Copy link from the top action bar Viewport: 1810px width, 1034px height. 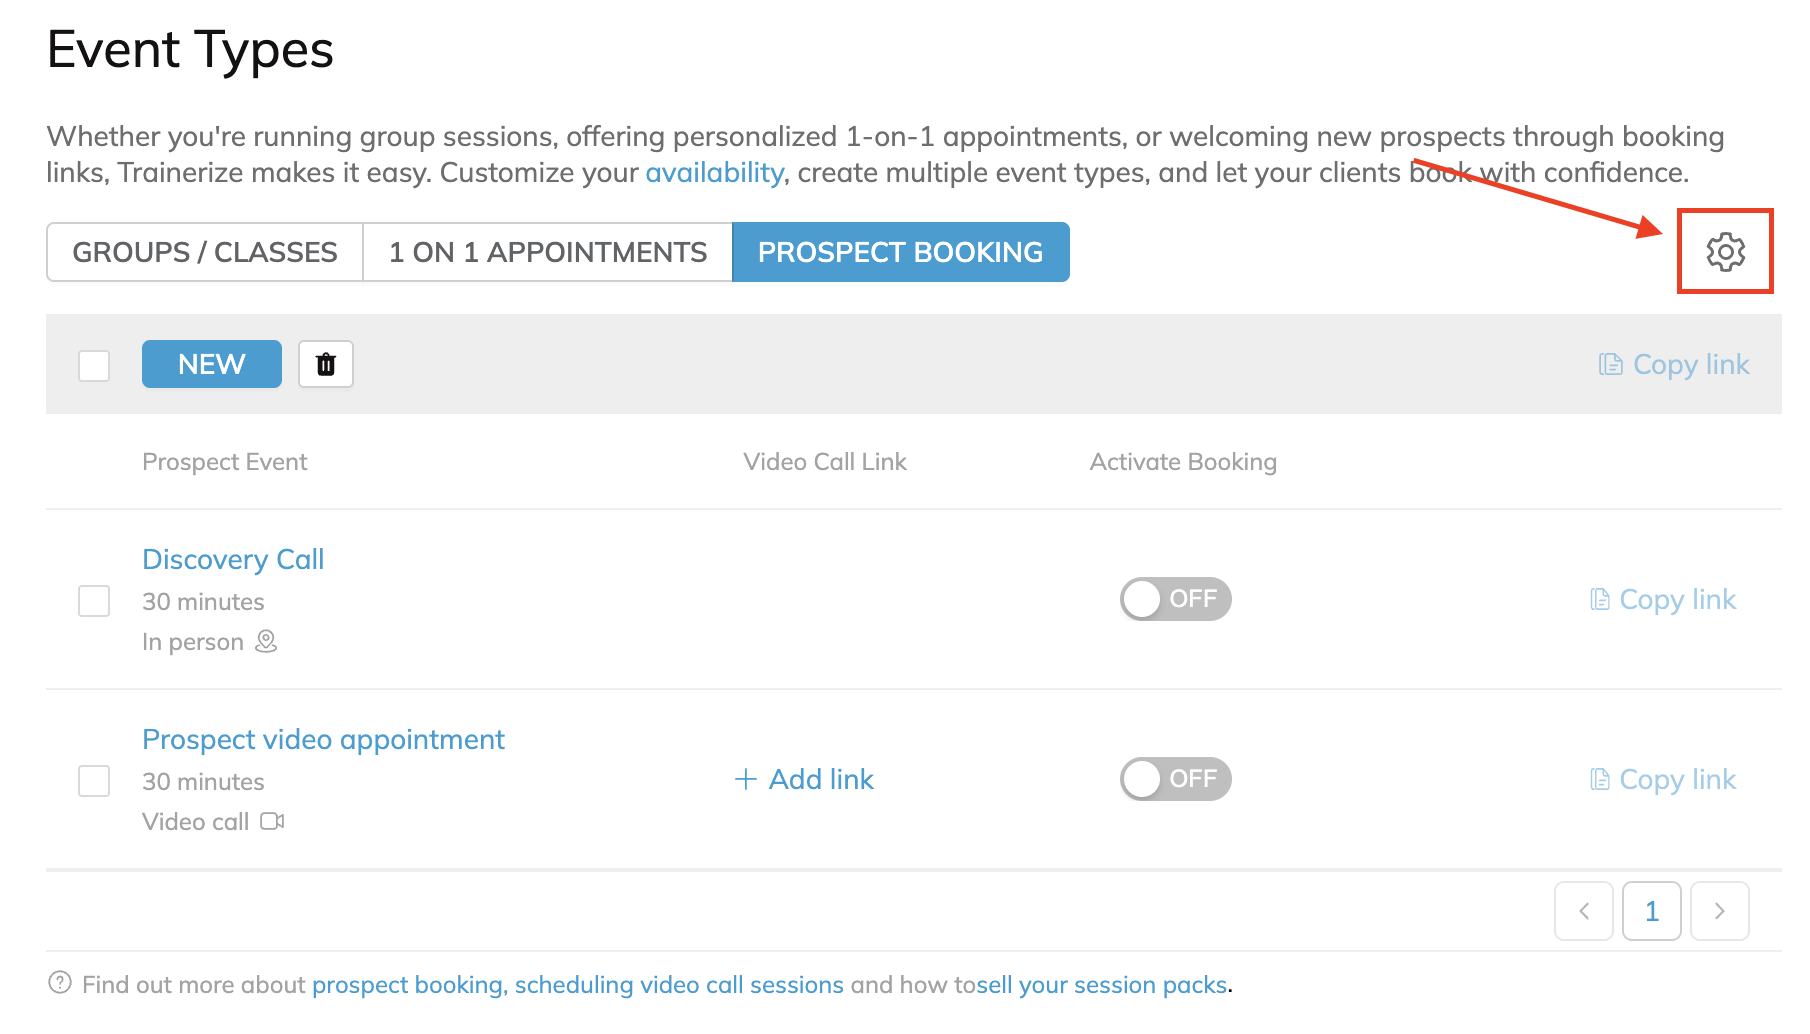1673,364
